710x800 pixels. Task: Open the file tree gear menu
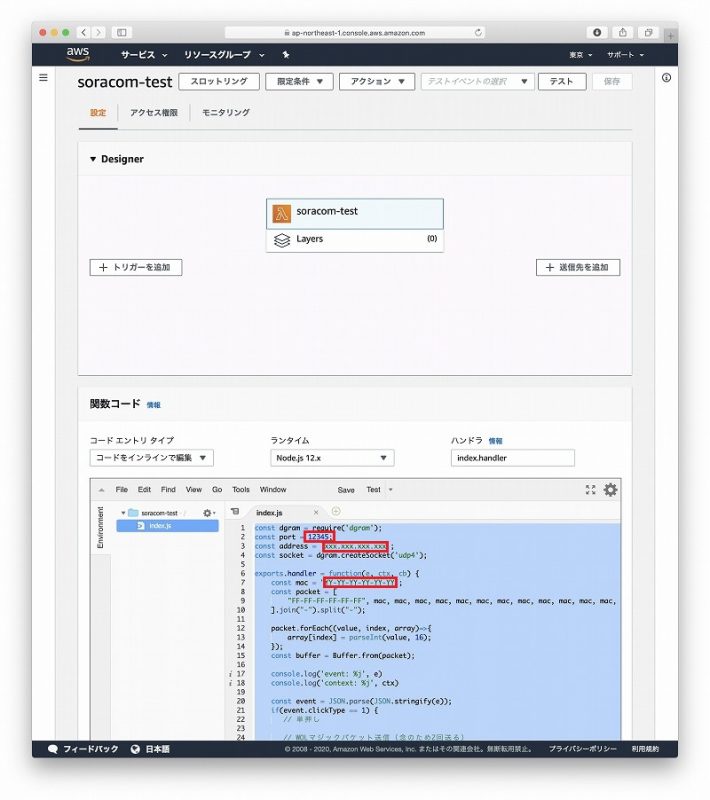(209, 513)
